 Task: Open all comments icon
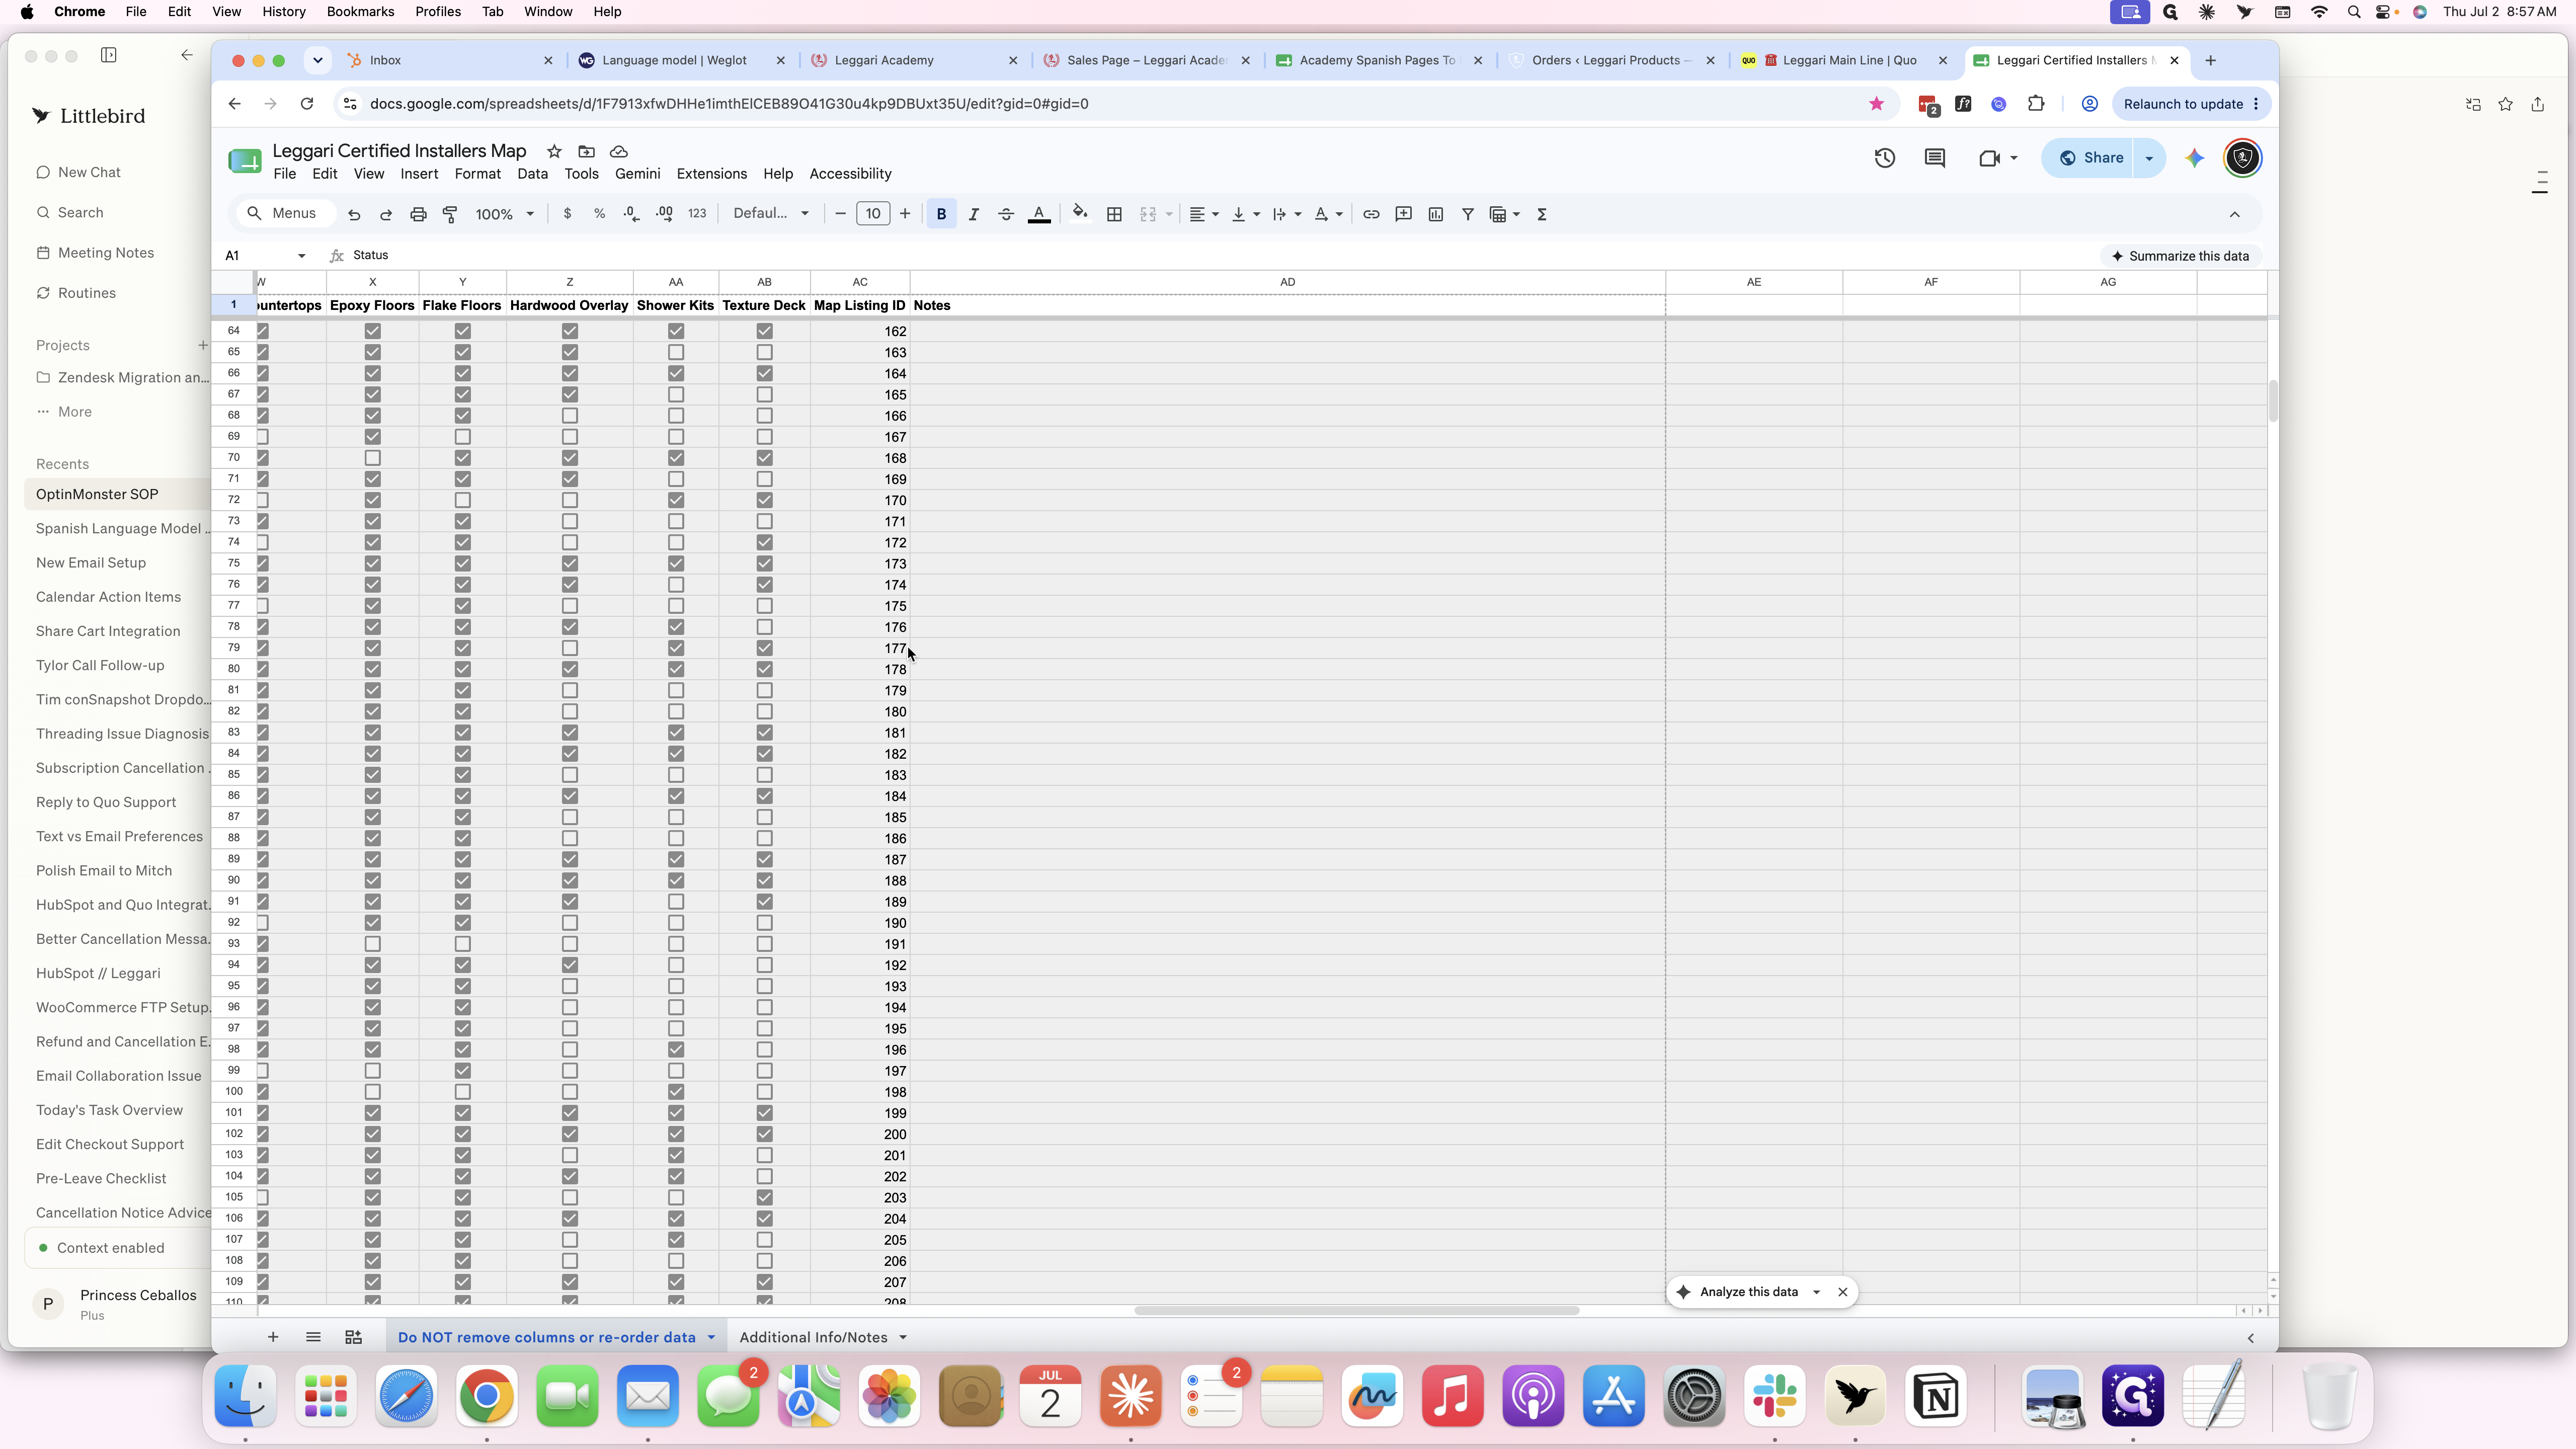click(x=1935, y=158)
